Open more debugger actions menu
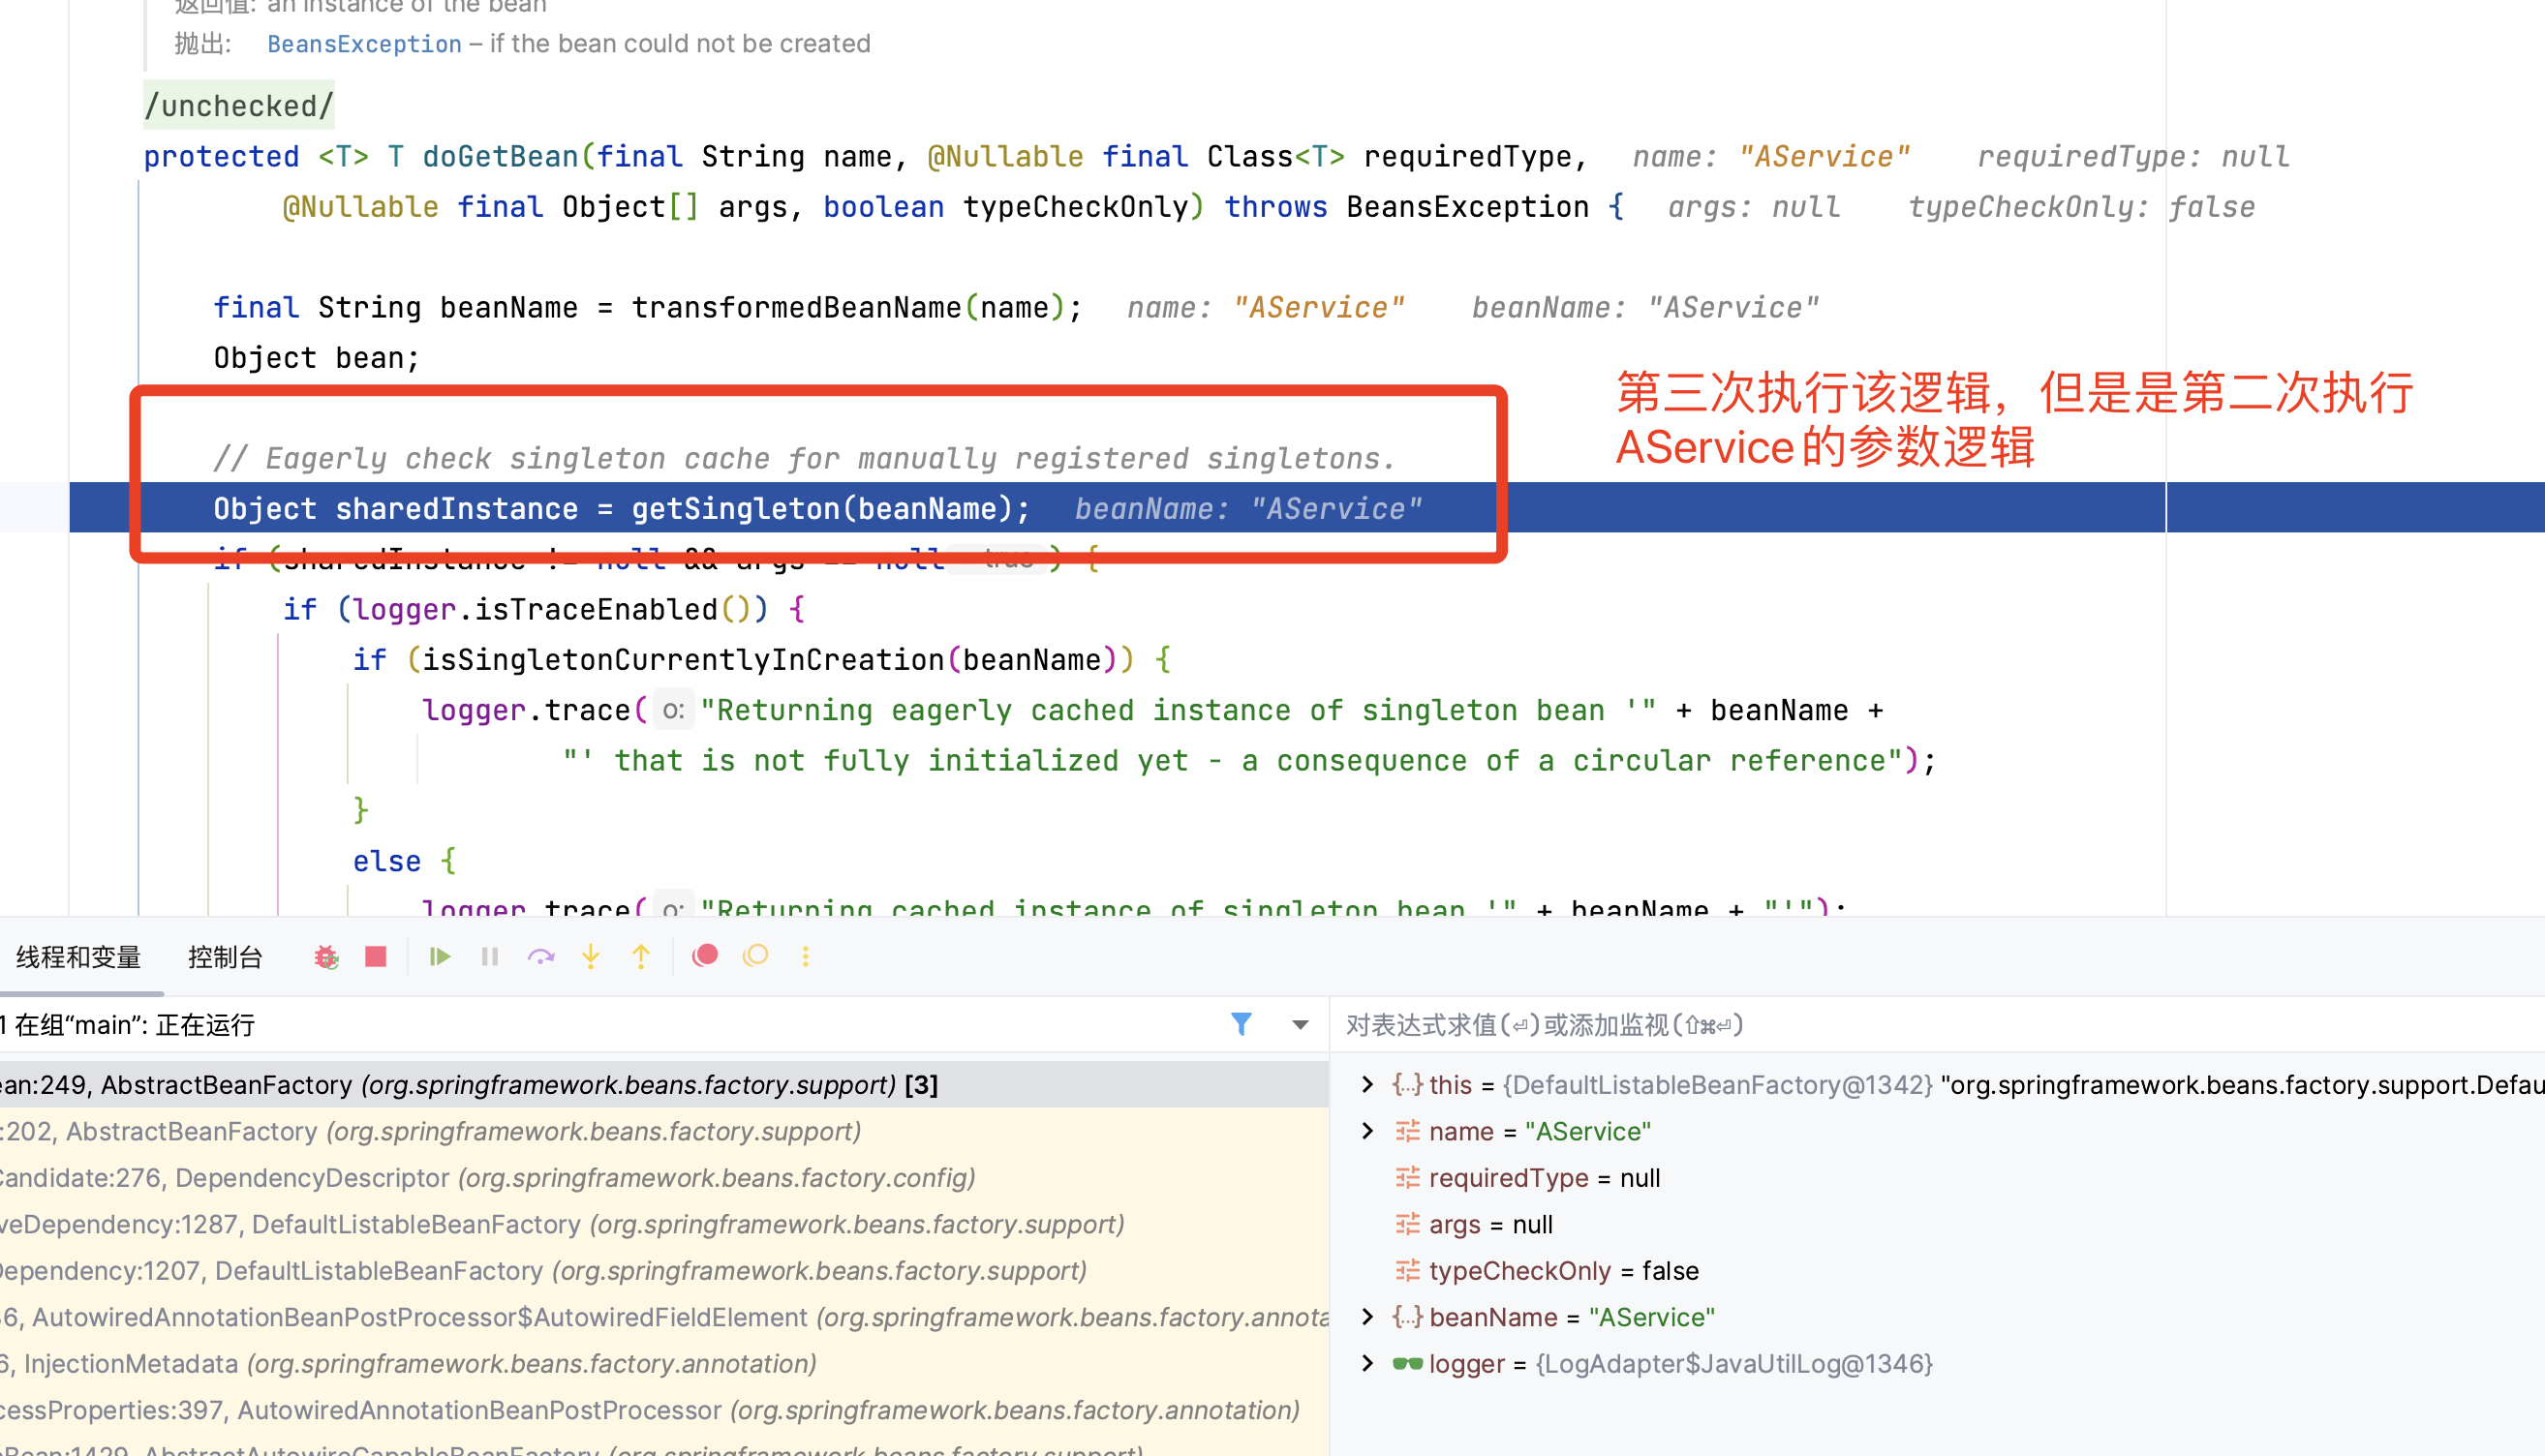Viewport: 2545px width, 1456px height. coord(806,957)
